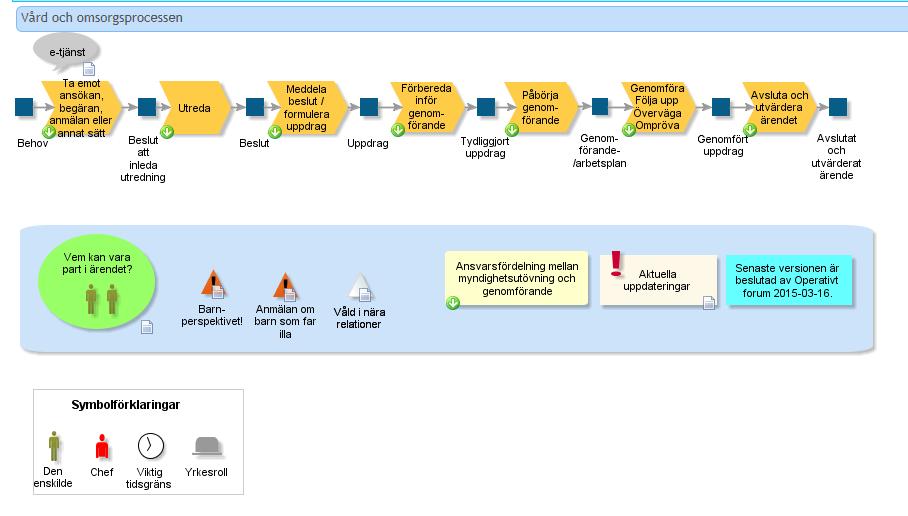This screenshot has height=516, width=908.
Task: Open the e-tjänst speech bubble
Action: click(66, 52)
